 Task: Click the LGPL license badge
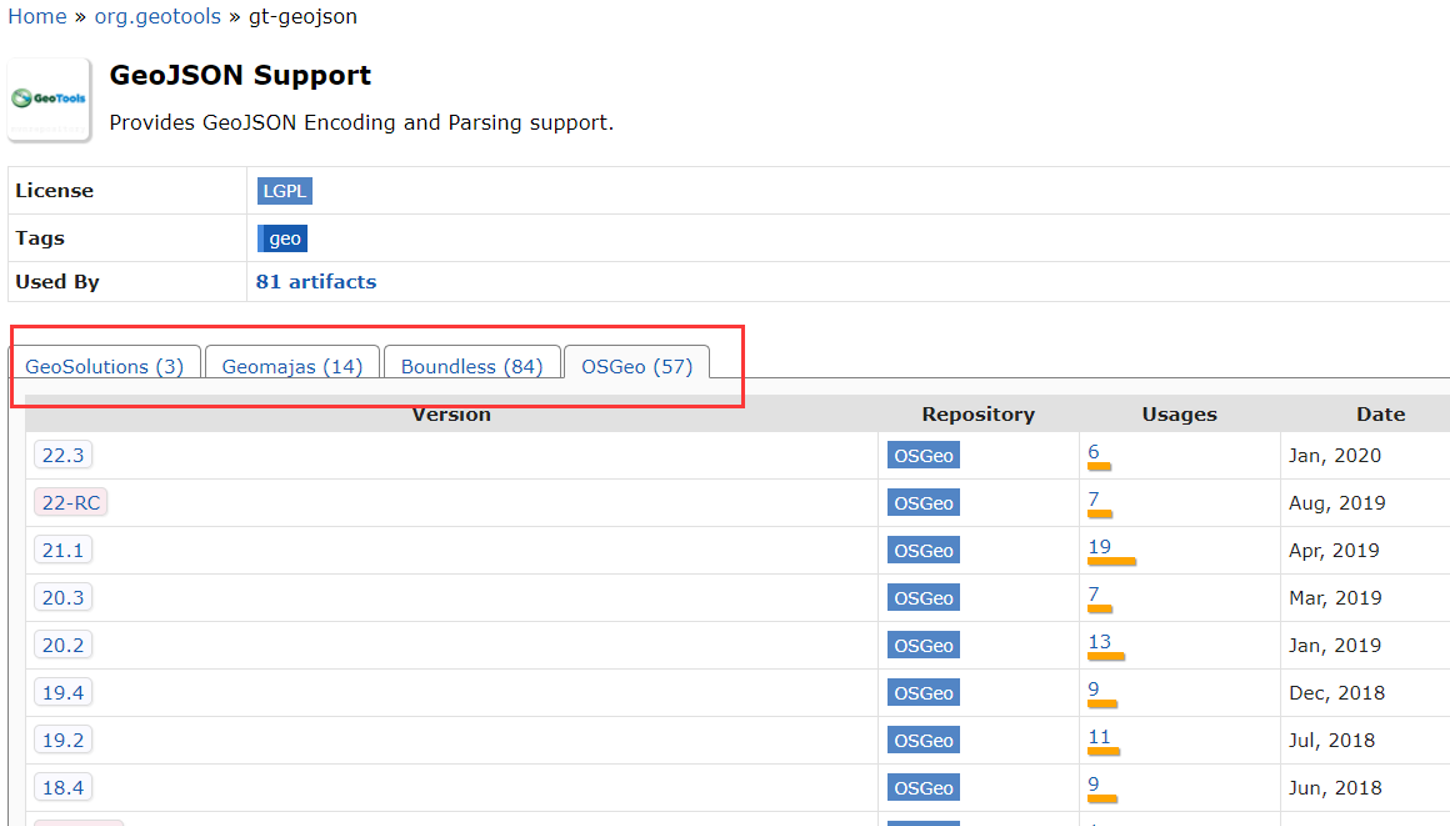pos(285,190)
